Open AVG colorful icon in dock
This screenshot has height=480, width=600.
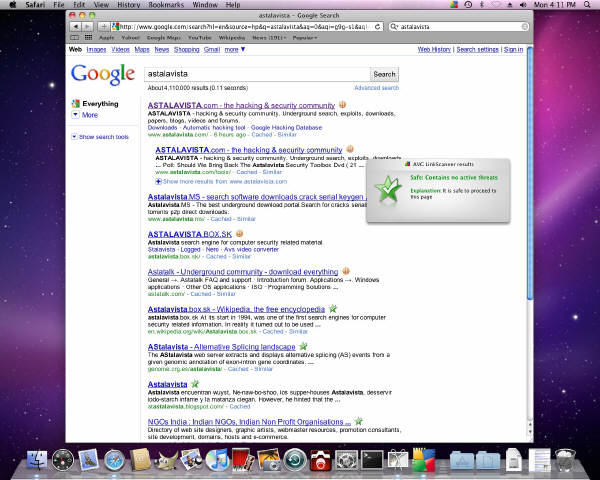pos(424,459)
